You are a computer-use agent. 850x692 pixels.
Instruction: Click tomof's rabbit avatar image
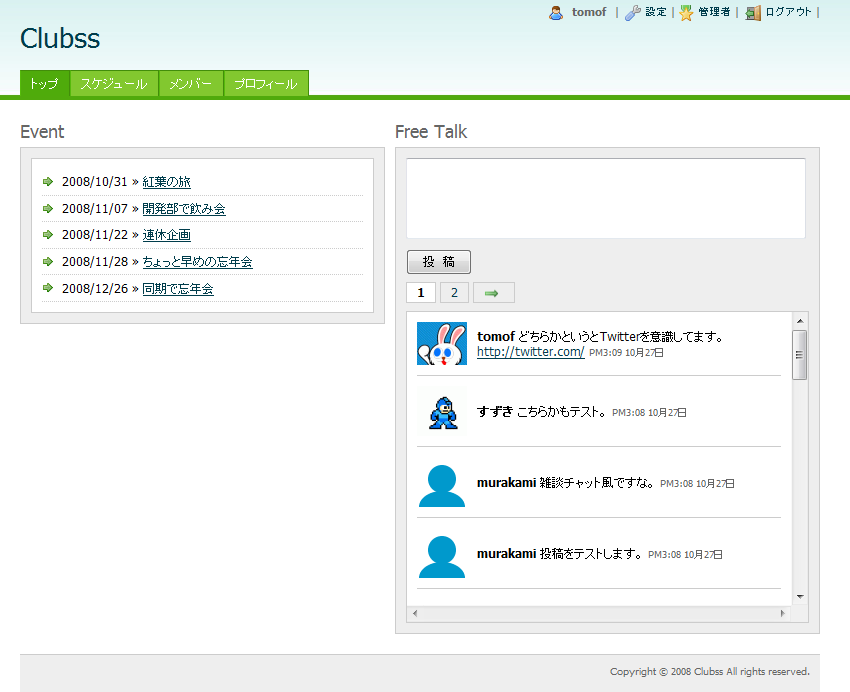(x=441, y=344)
